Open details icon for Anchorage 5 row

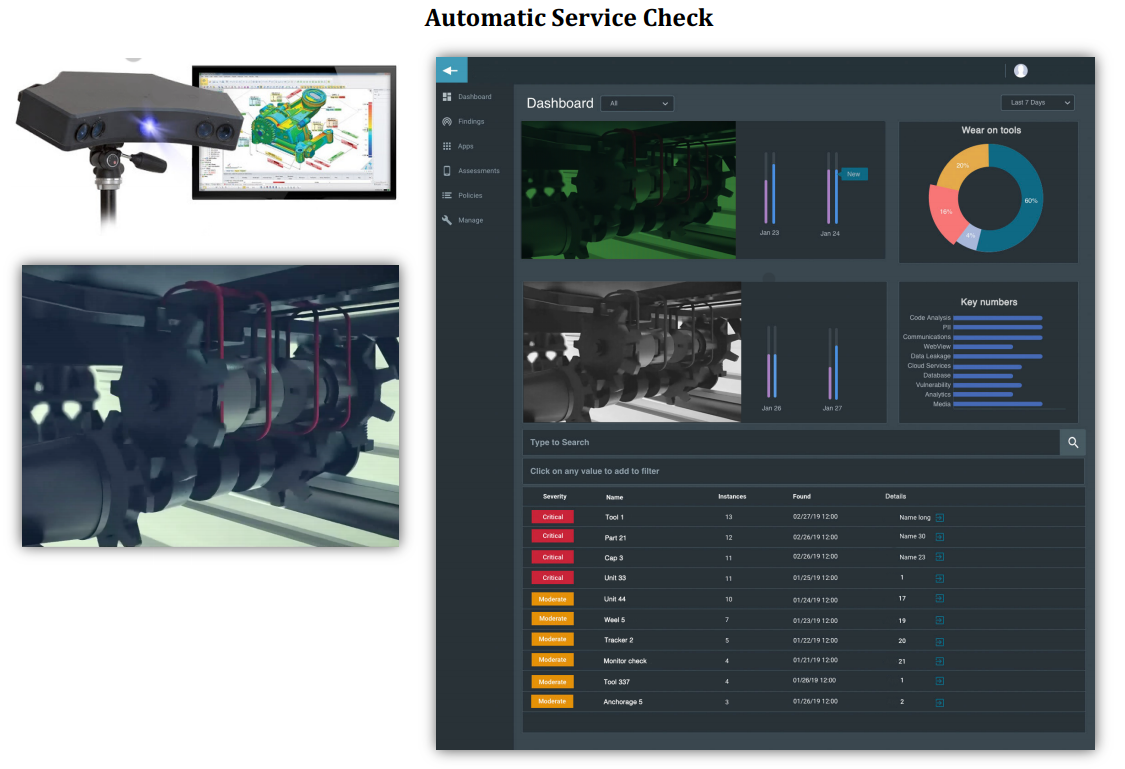tap(939, 703)
